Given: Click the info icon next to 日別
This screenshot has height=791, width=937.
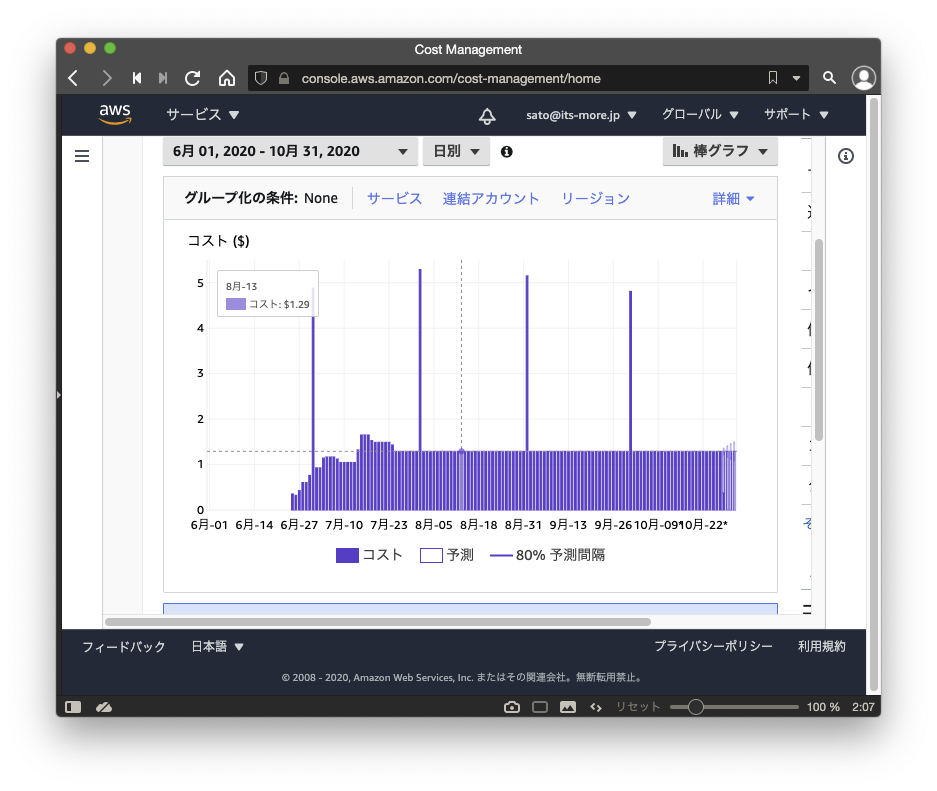Looking at the screenshot, I should 507,152.
